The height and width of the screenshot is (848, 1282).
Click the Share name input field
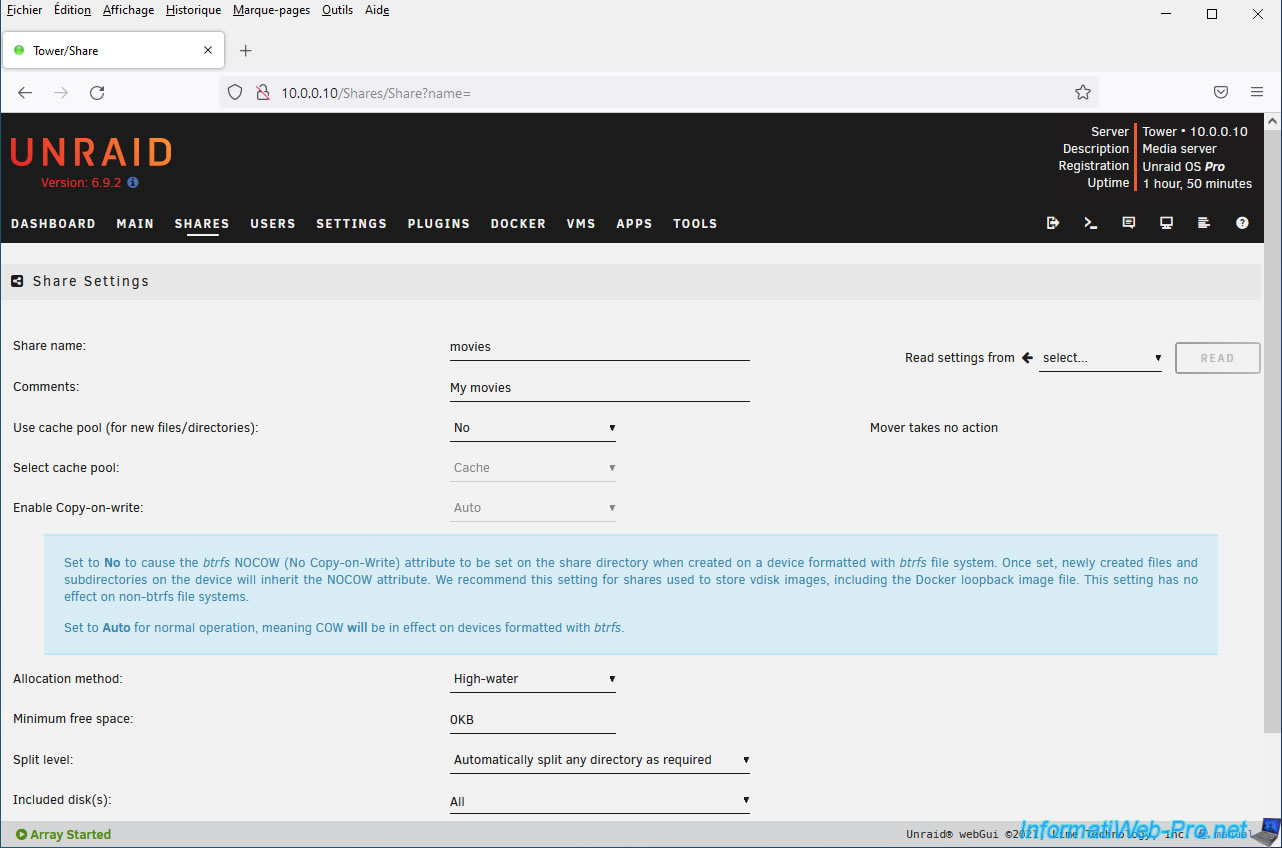[599, 347]
